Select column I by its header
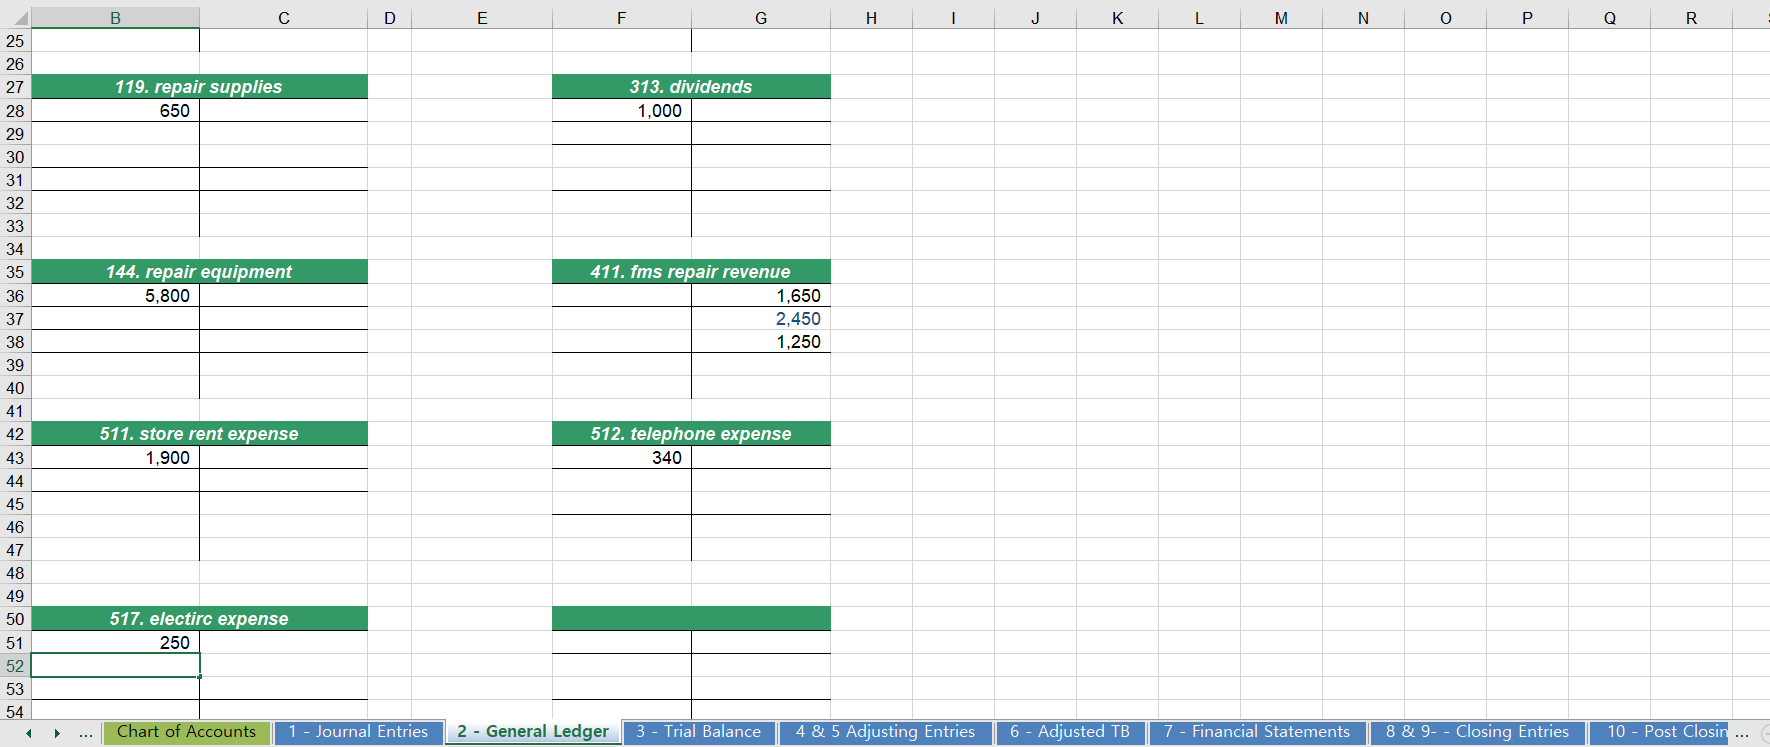 click(953, 18)
